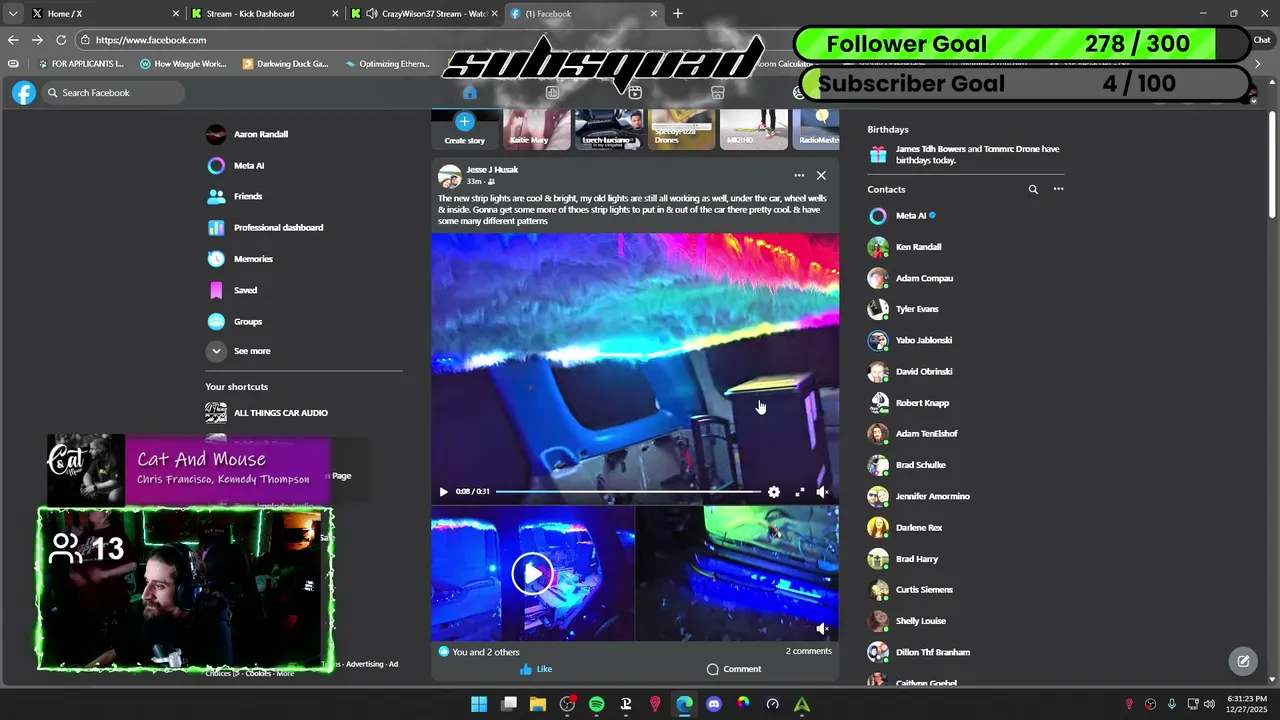Click the birthdays gift icon
This screenshot has height=720, width=1280.
click(x=878, y=155)
